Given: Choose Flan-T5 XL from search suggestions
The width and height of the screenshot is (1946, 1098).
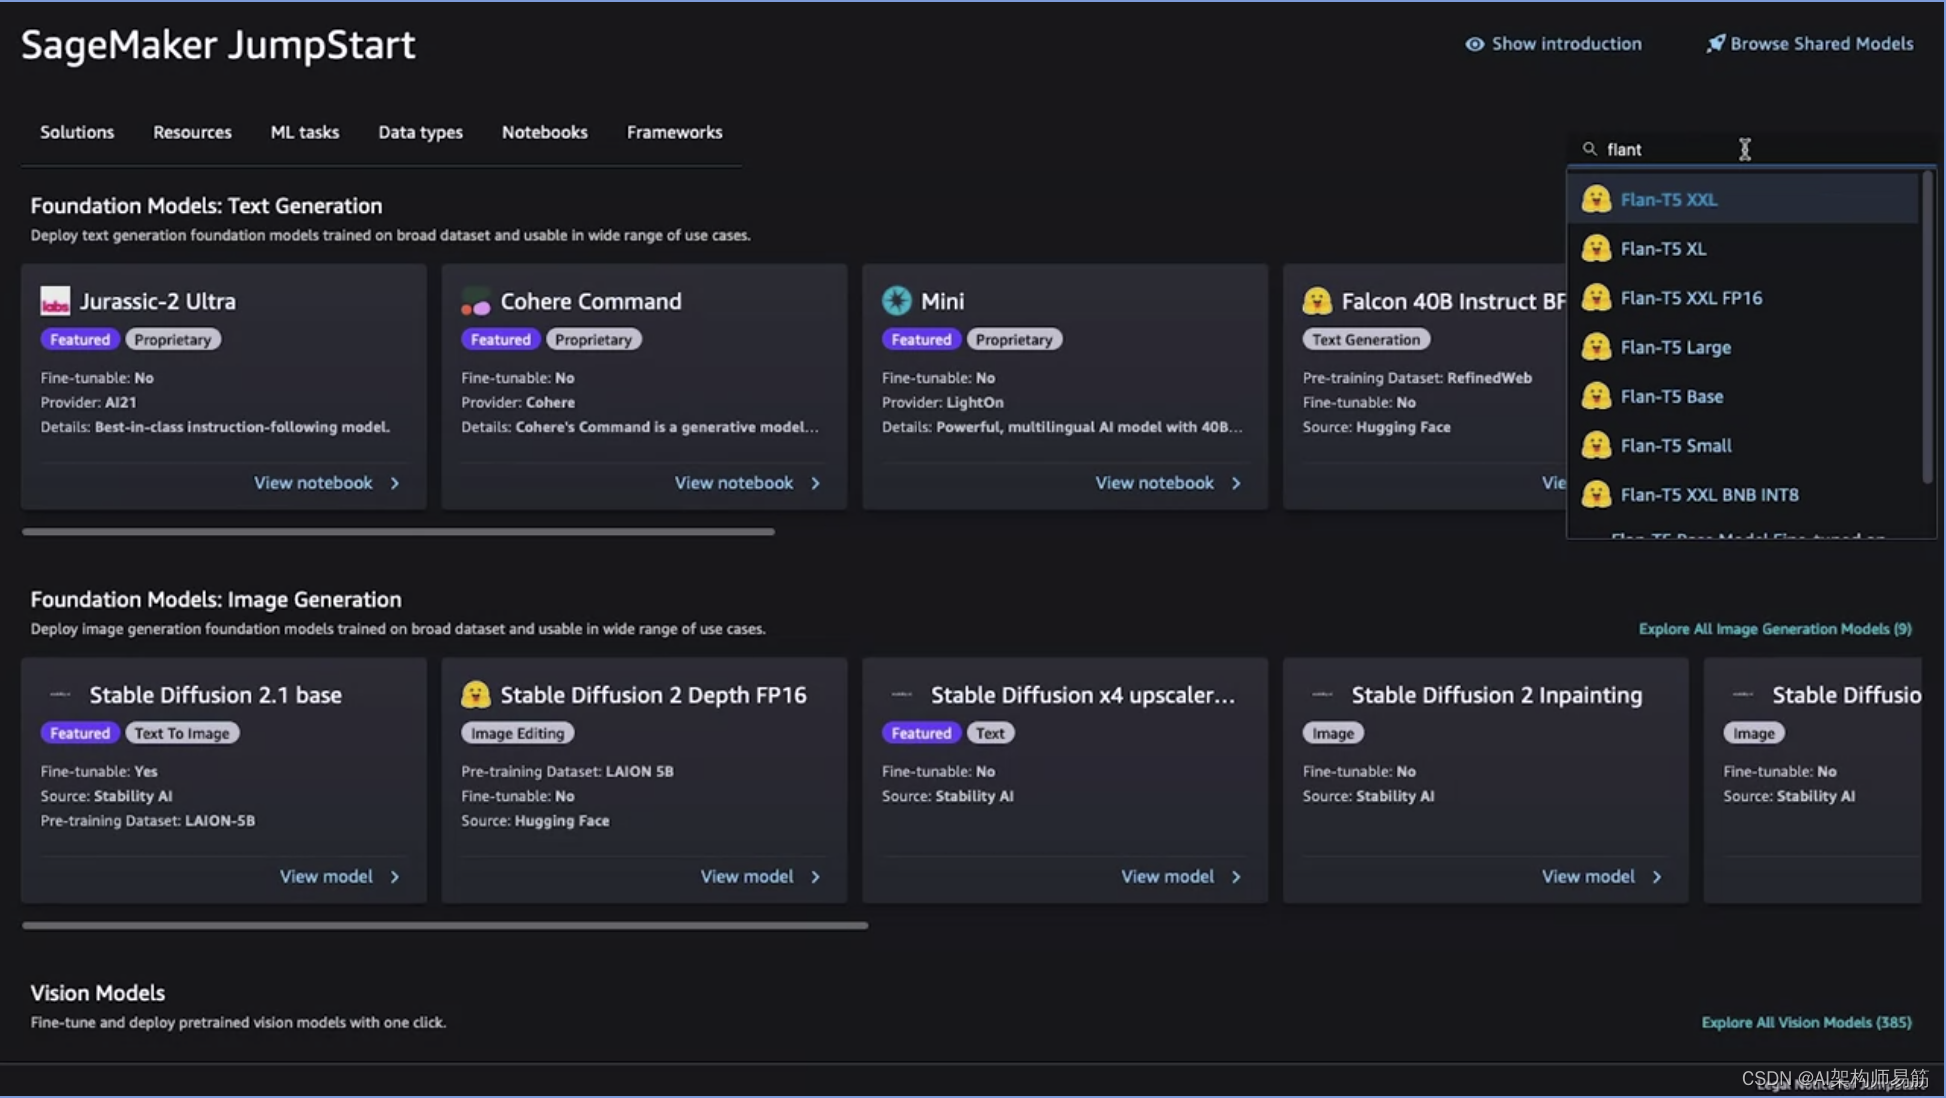Looking at the screenshot, I should (1744, 248).
